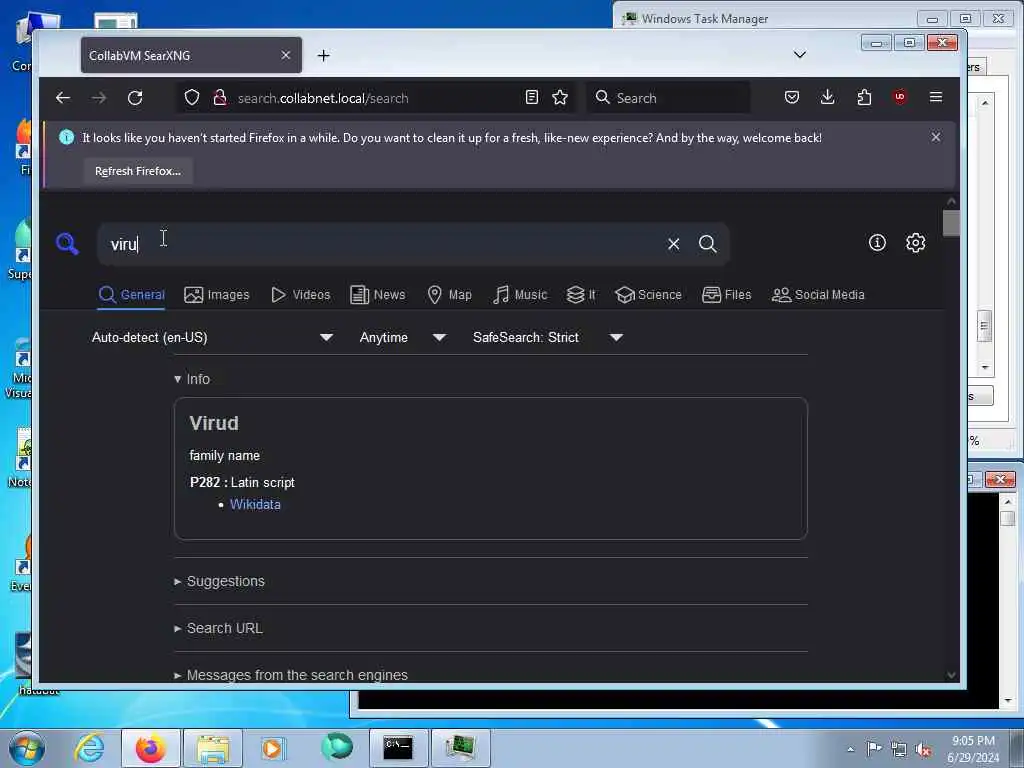Click the Firefox taskbar icon

151,748
